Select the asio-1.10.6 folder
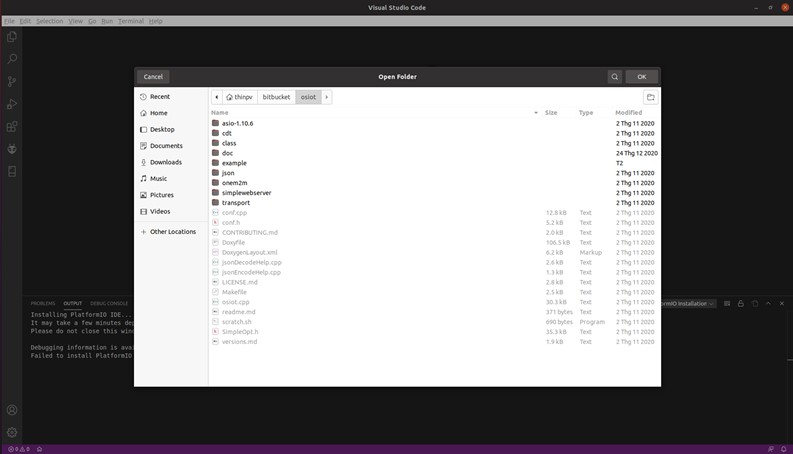This screenshot has width=793, height=454. (434, 123)
